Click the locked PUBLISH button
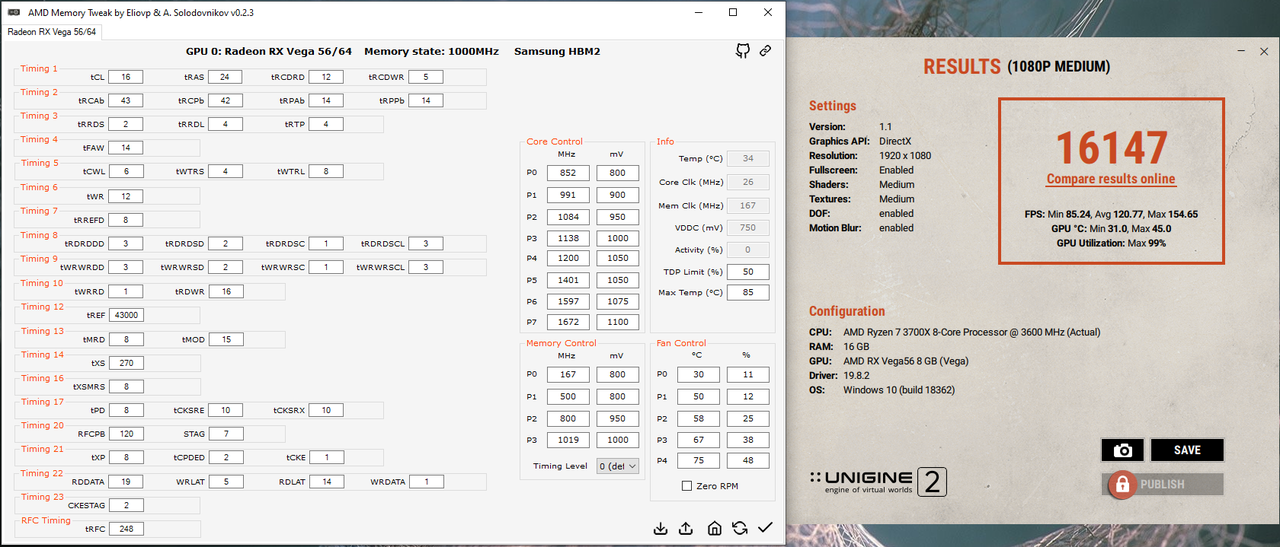Screen dimensions: 1280x547 pos(1162,484)
